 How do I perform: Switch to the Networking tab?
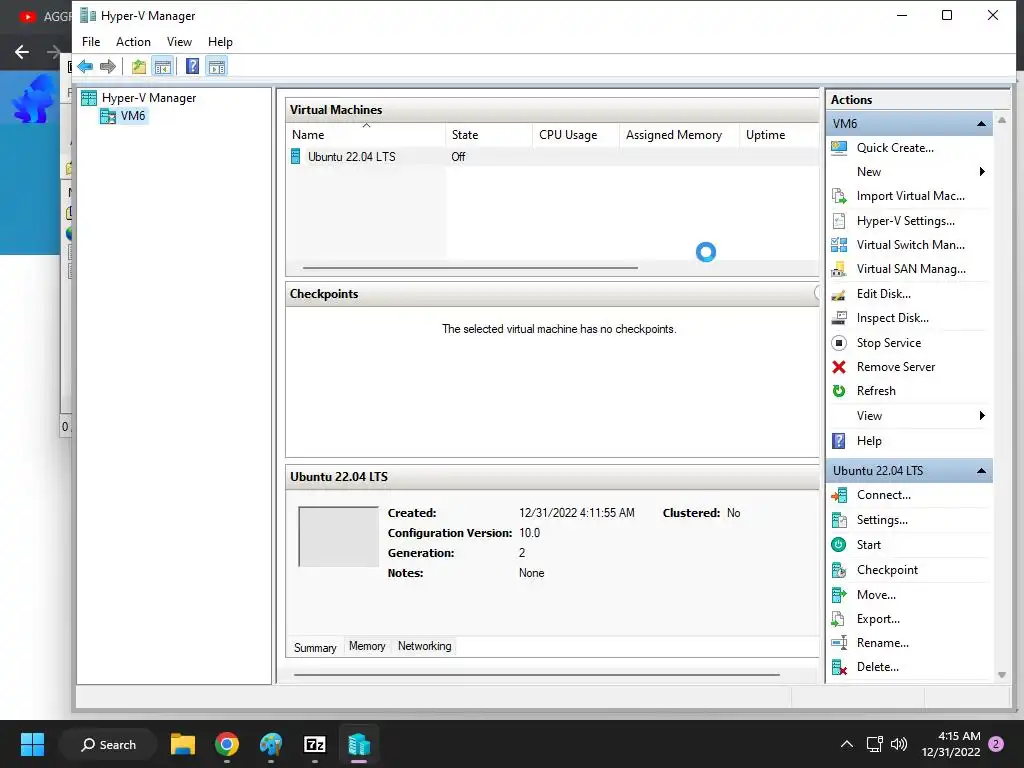[424, 646]
